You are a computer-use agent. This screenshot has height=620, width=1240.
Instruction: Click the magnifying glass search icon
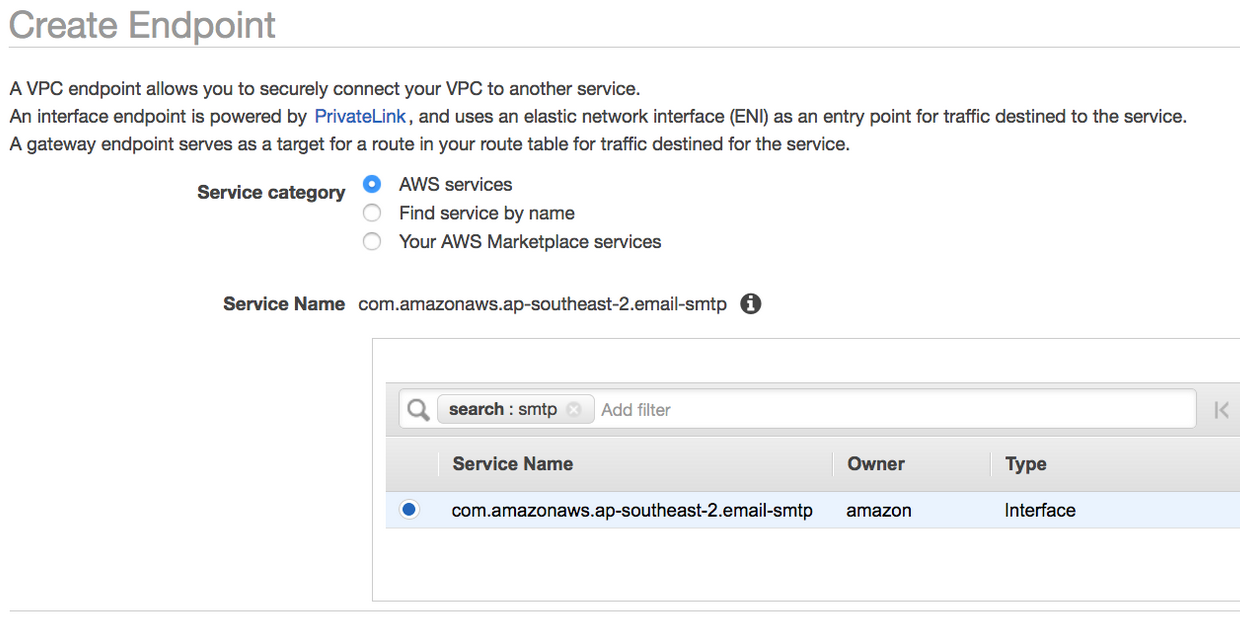(417, 409)
